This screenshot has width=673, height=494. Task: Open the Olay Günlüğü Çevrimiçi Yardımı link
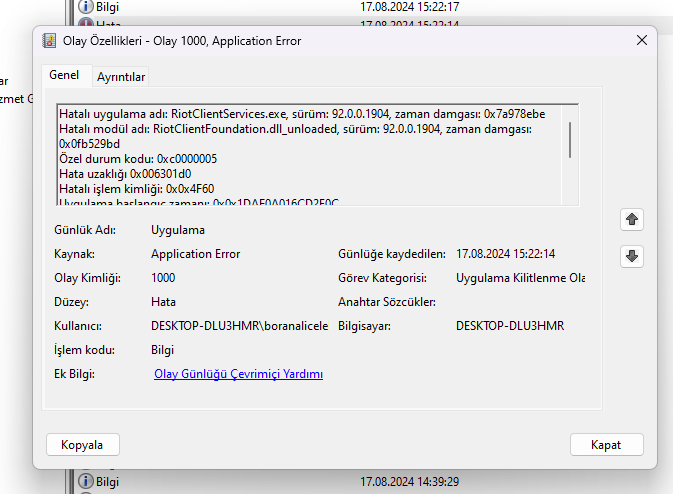click(238, 374)
